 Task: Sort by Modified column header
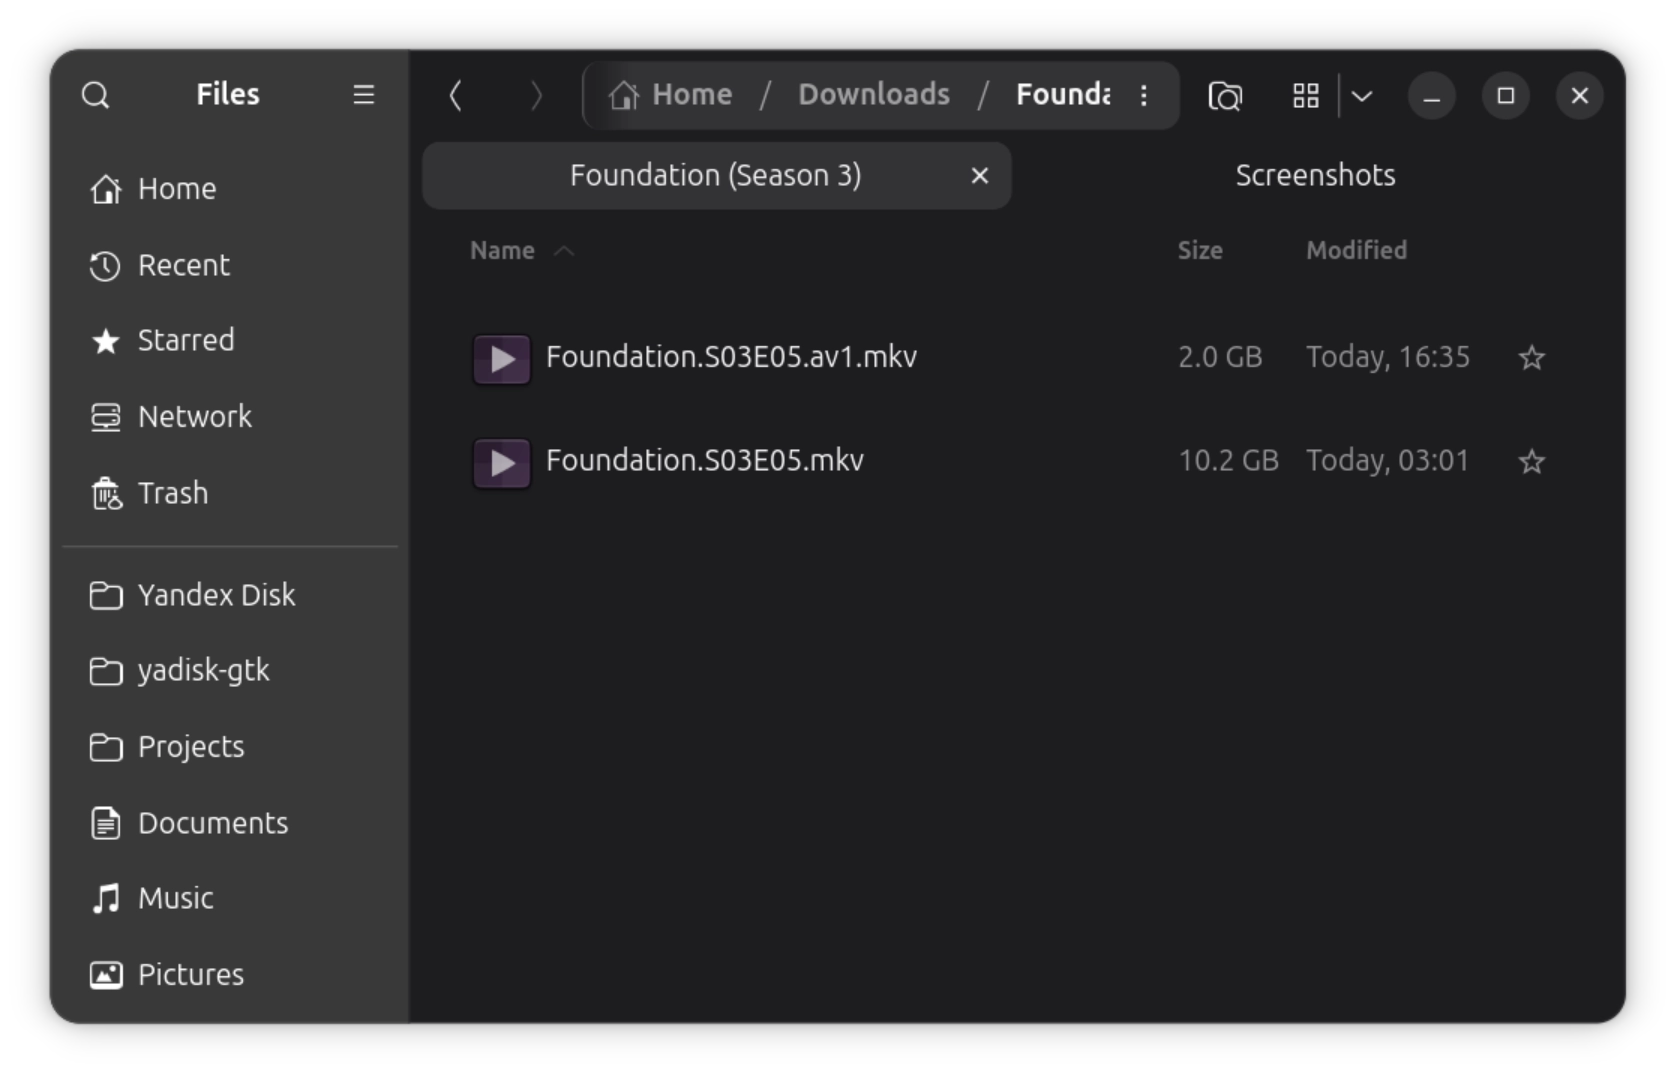(x=1356, y=250)
